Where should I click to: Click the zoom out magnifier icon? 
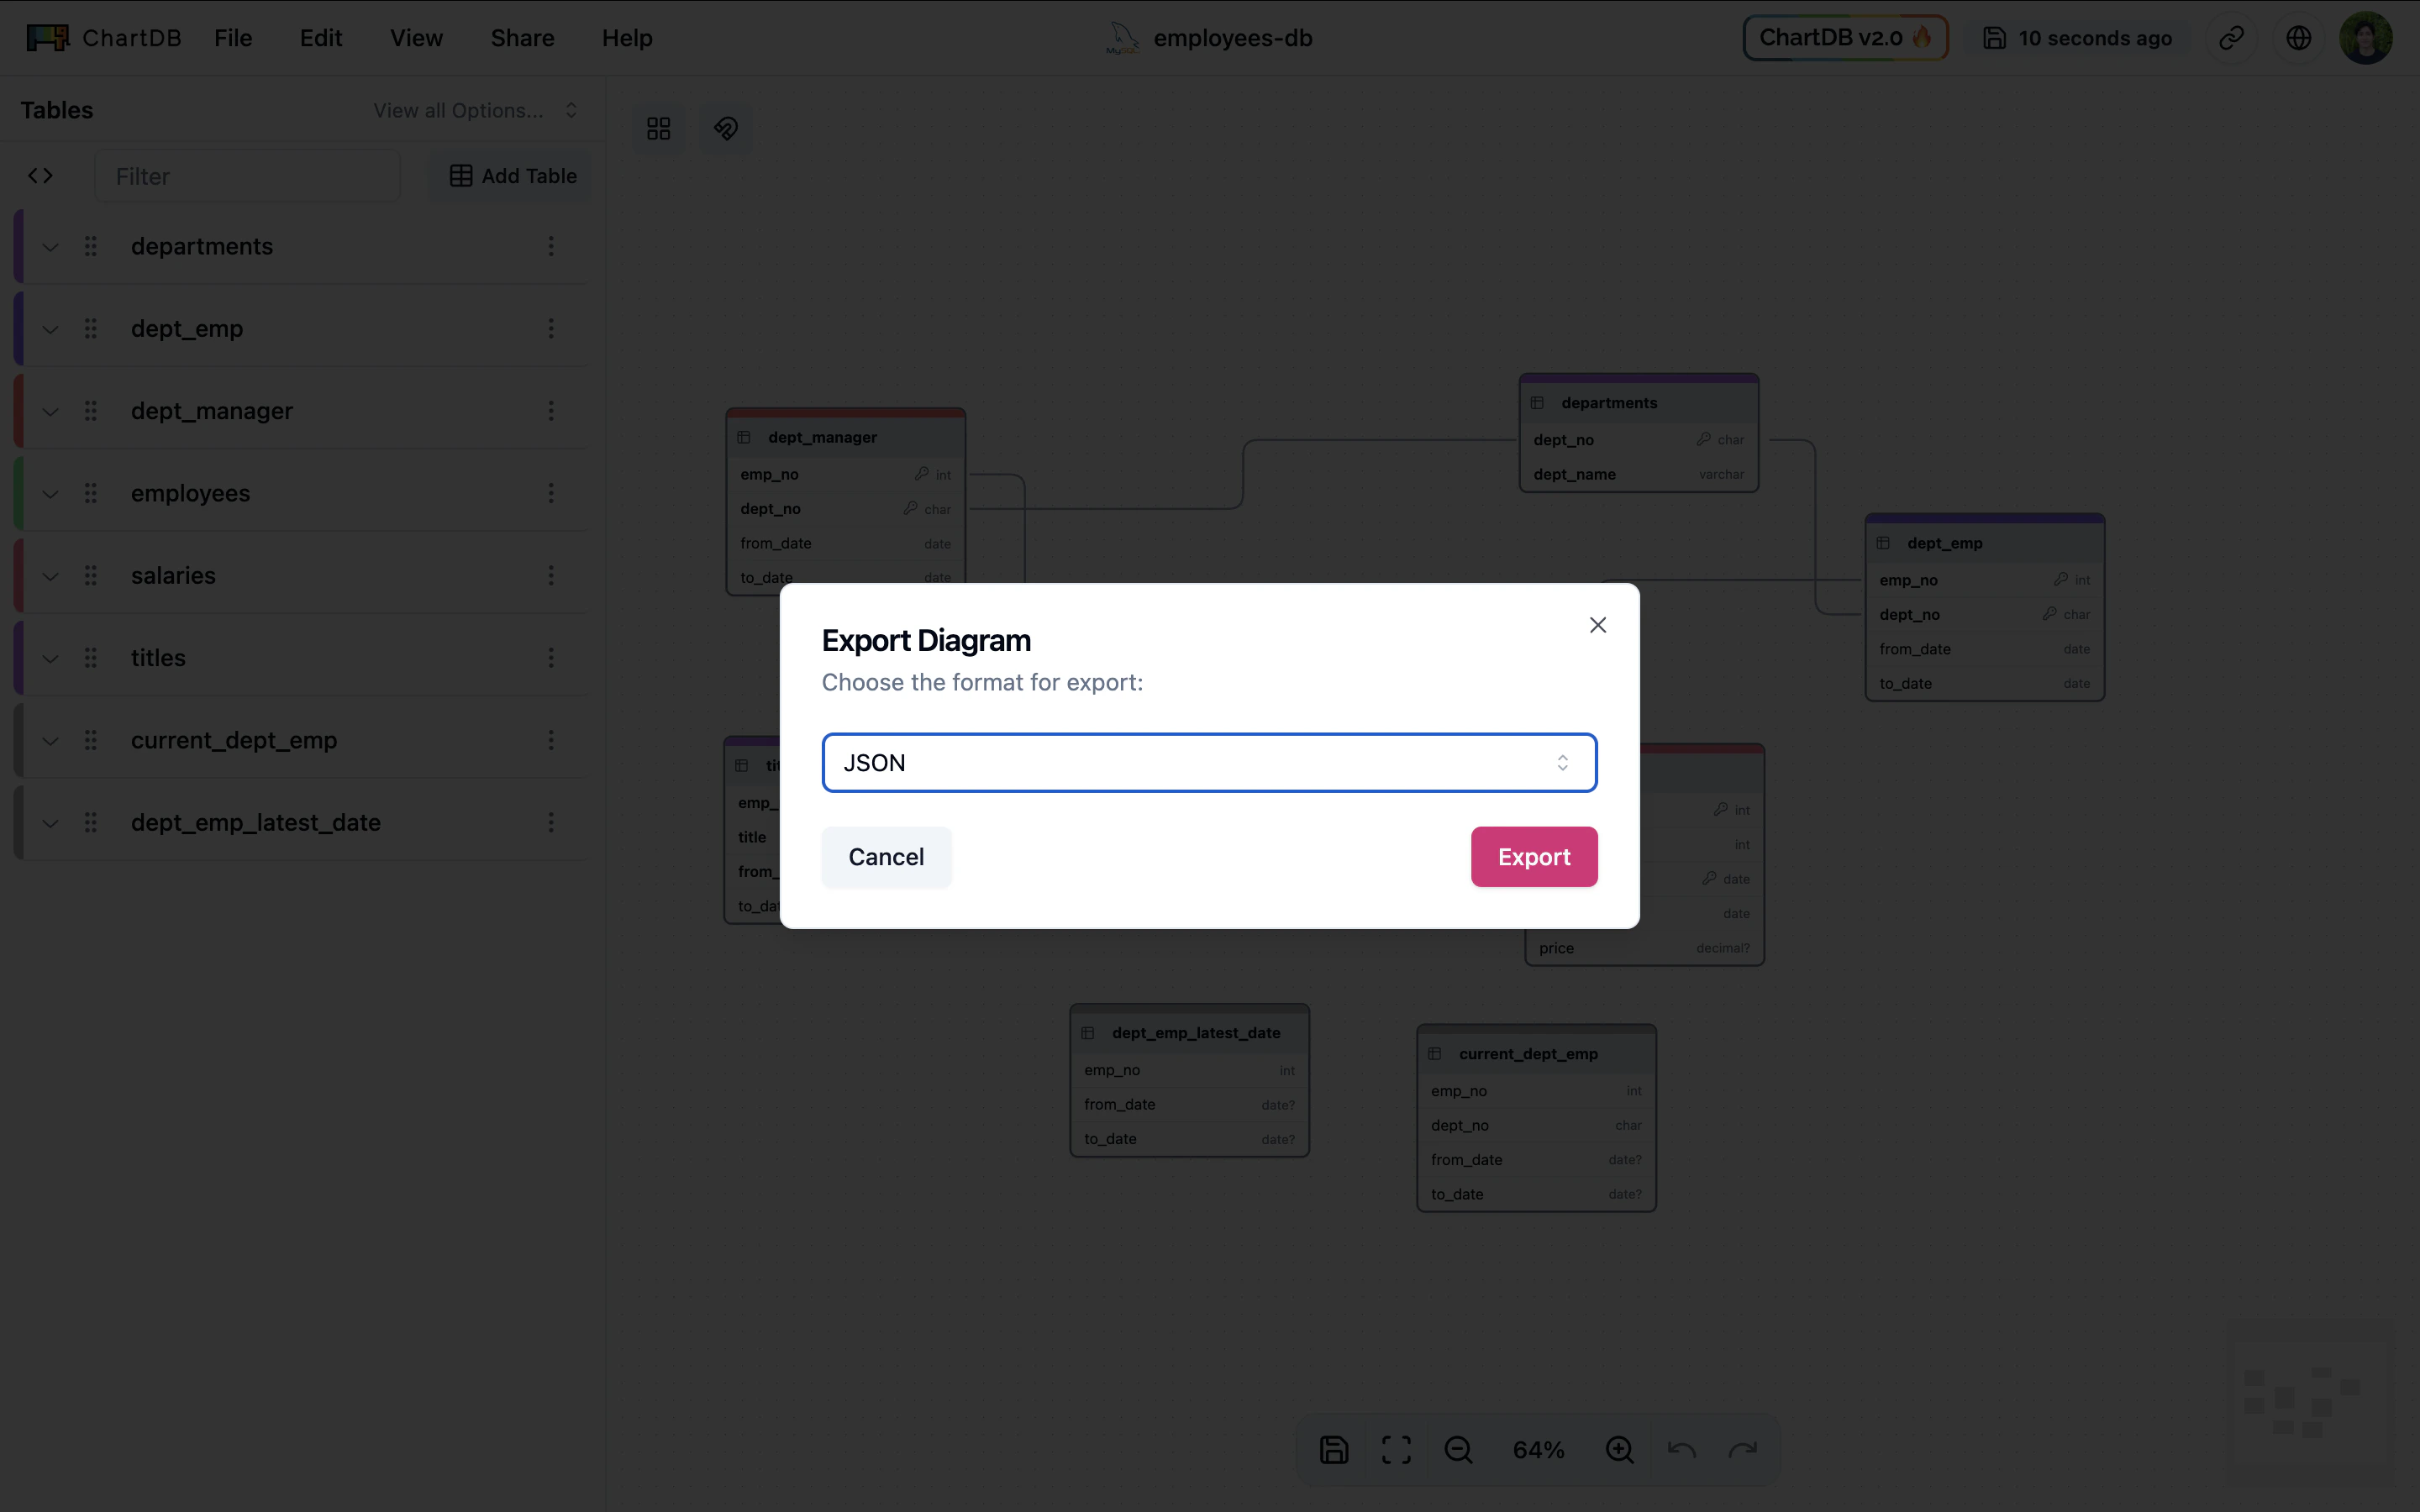pyautogui.click(x=1458, y=1449)
